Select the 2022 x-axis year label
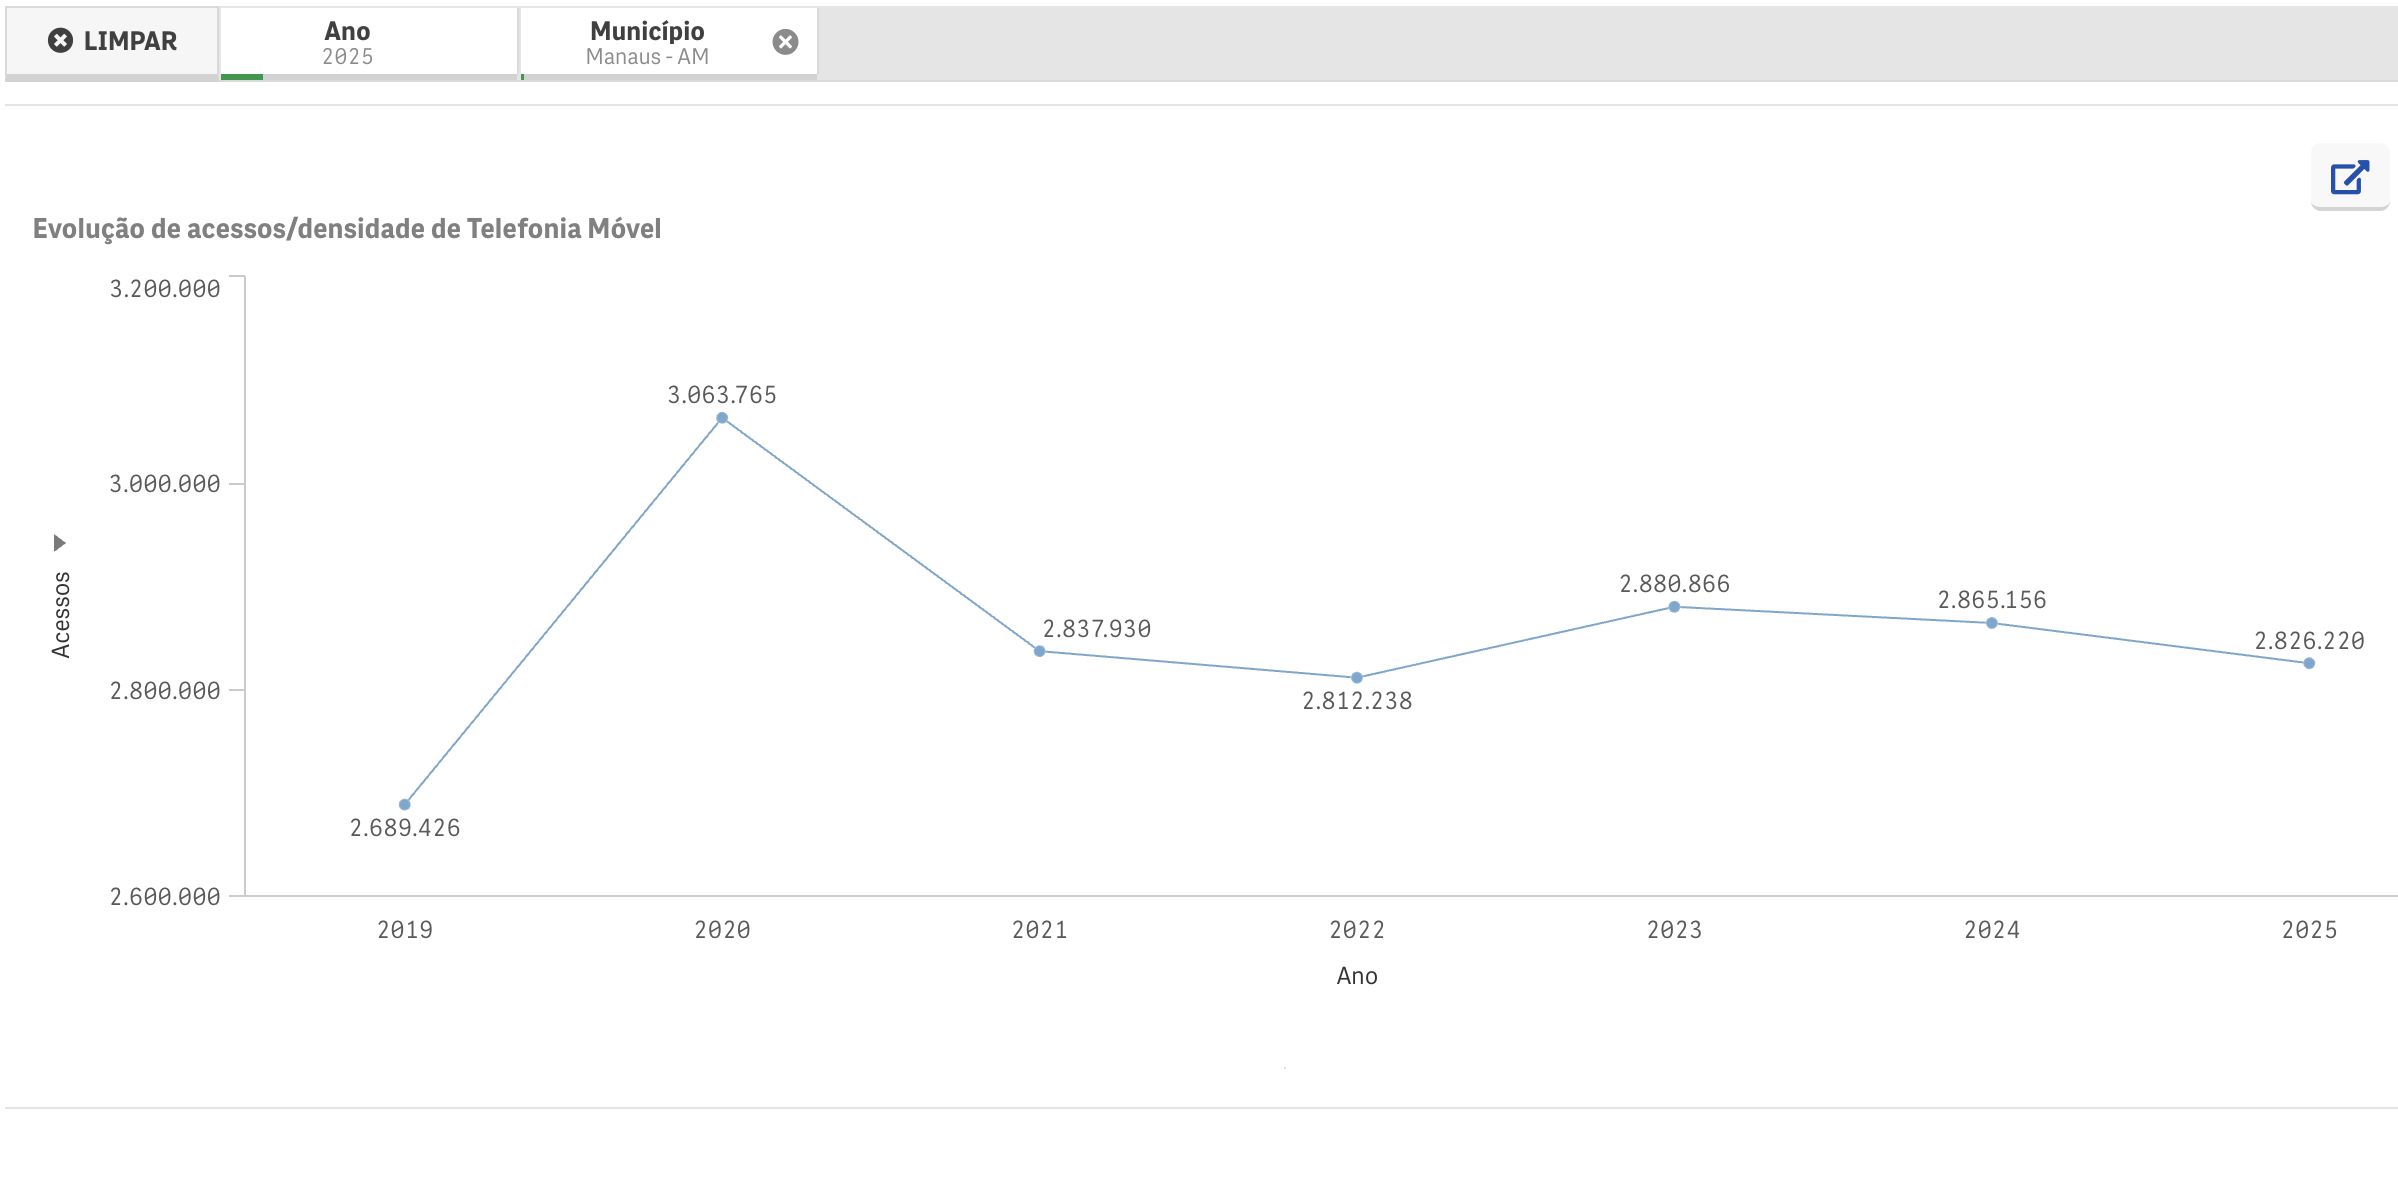The height and width of the screenshot is (1194, 2398). [x=1357, y=930]
